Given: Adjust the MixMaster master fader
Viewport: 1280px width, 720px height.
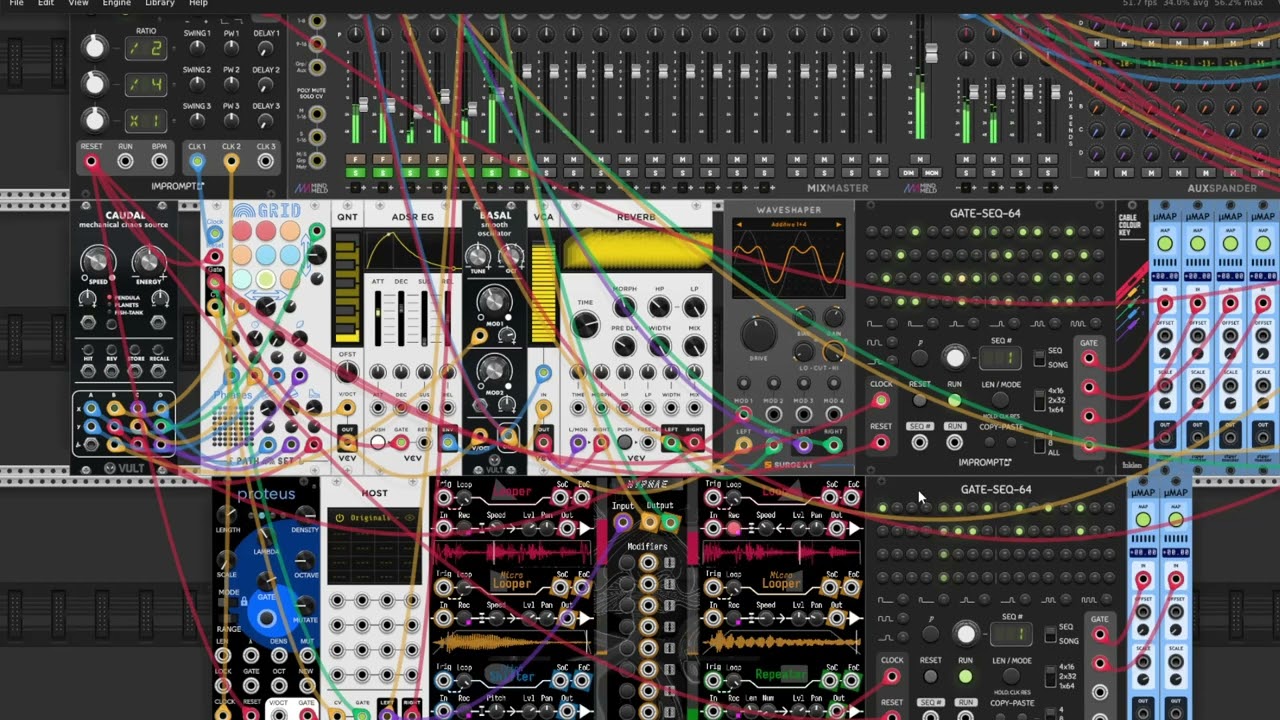Looking at the screenshot, I should pos(931,53).
